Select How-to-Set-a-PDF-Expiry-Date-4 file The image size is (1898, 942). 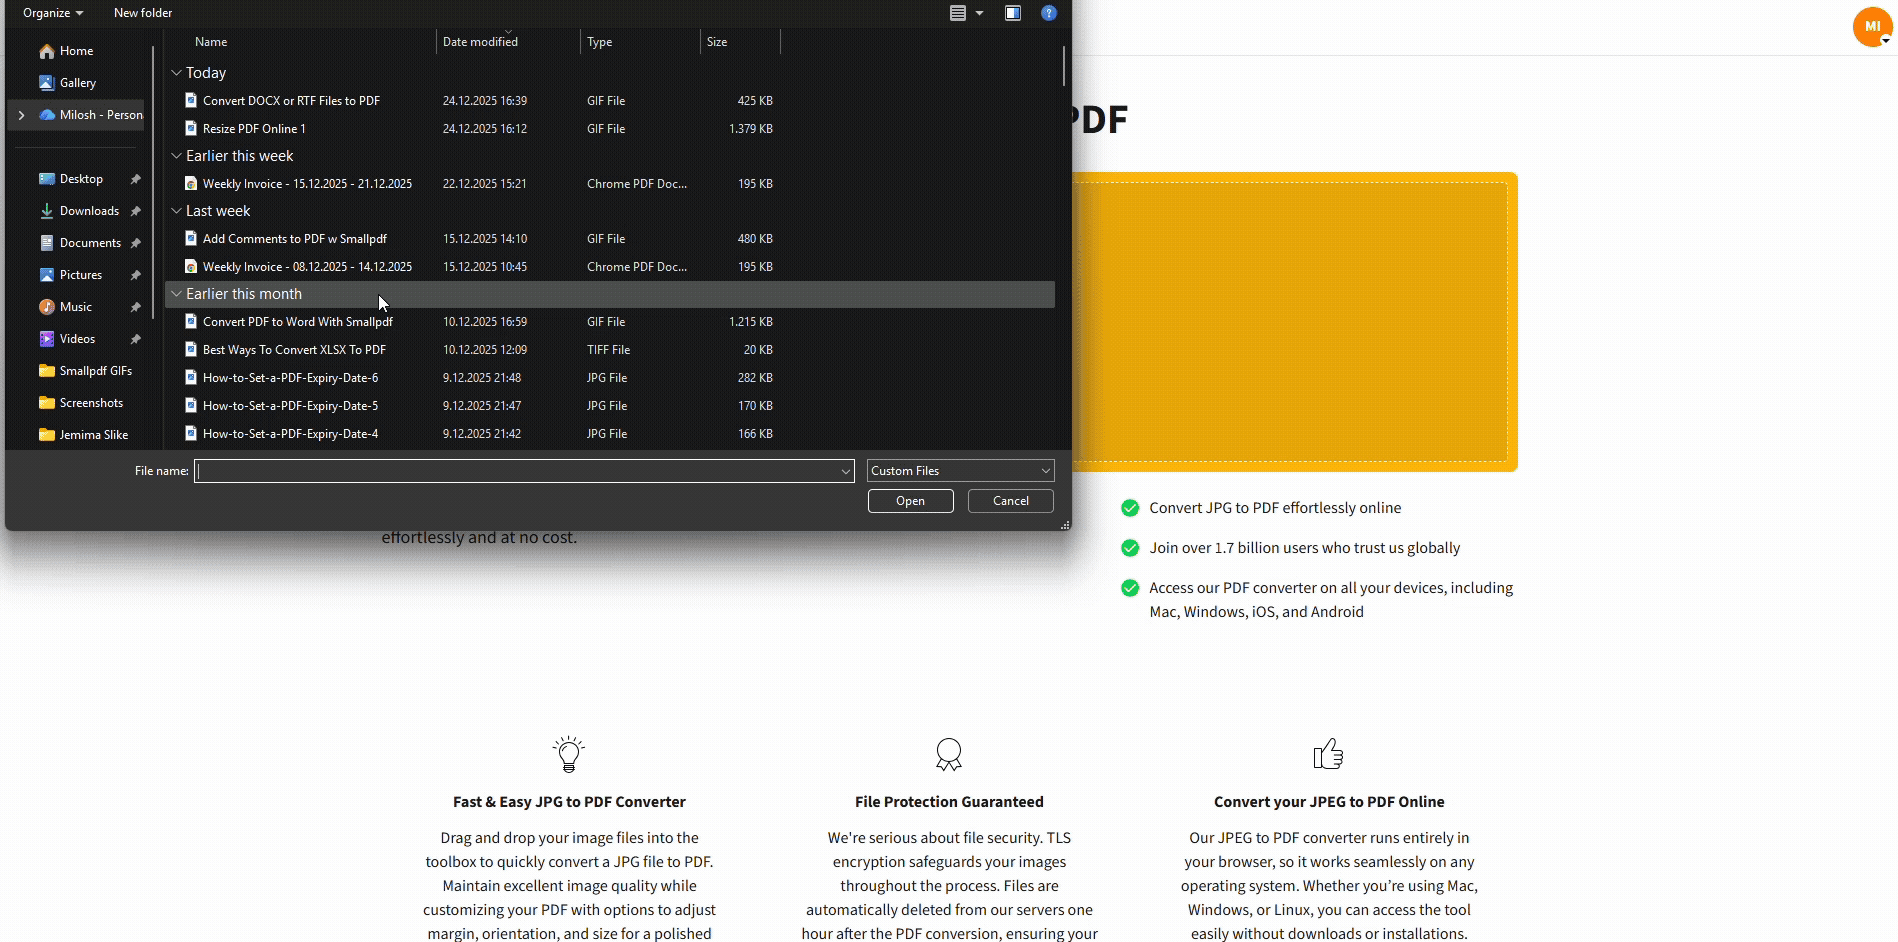pyautogui.click(x=290, y=434)
